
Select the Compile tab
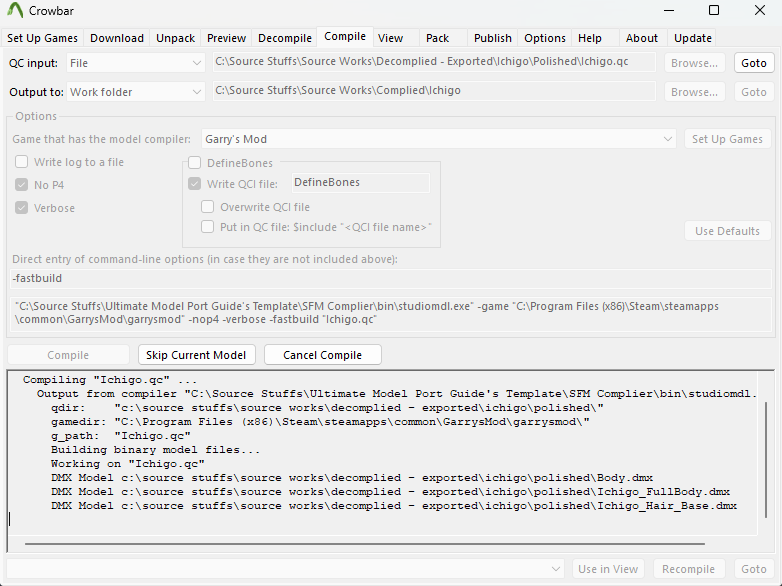click(x=345, y=36)
